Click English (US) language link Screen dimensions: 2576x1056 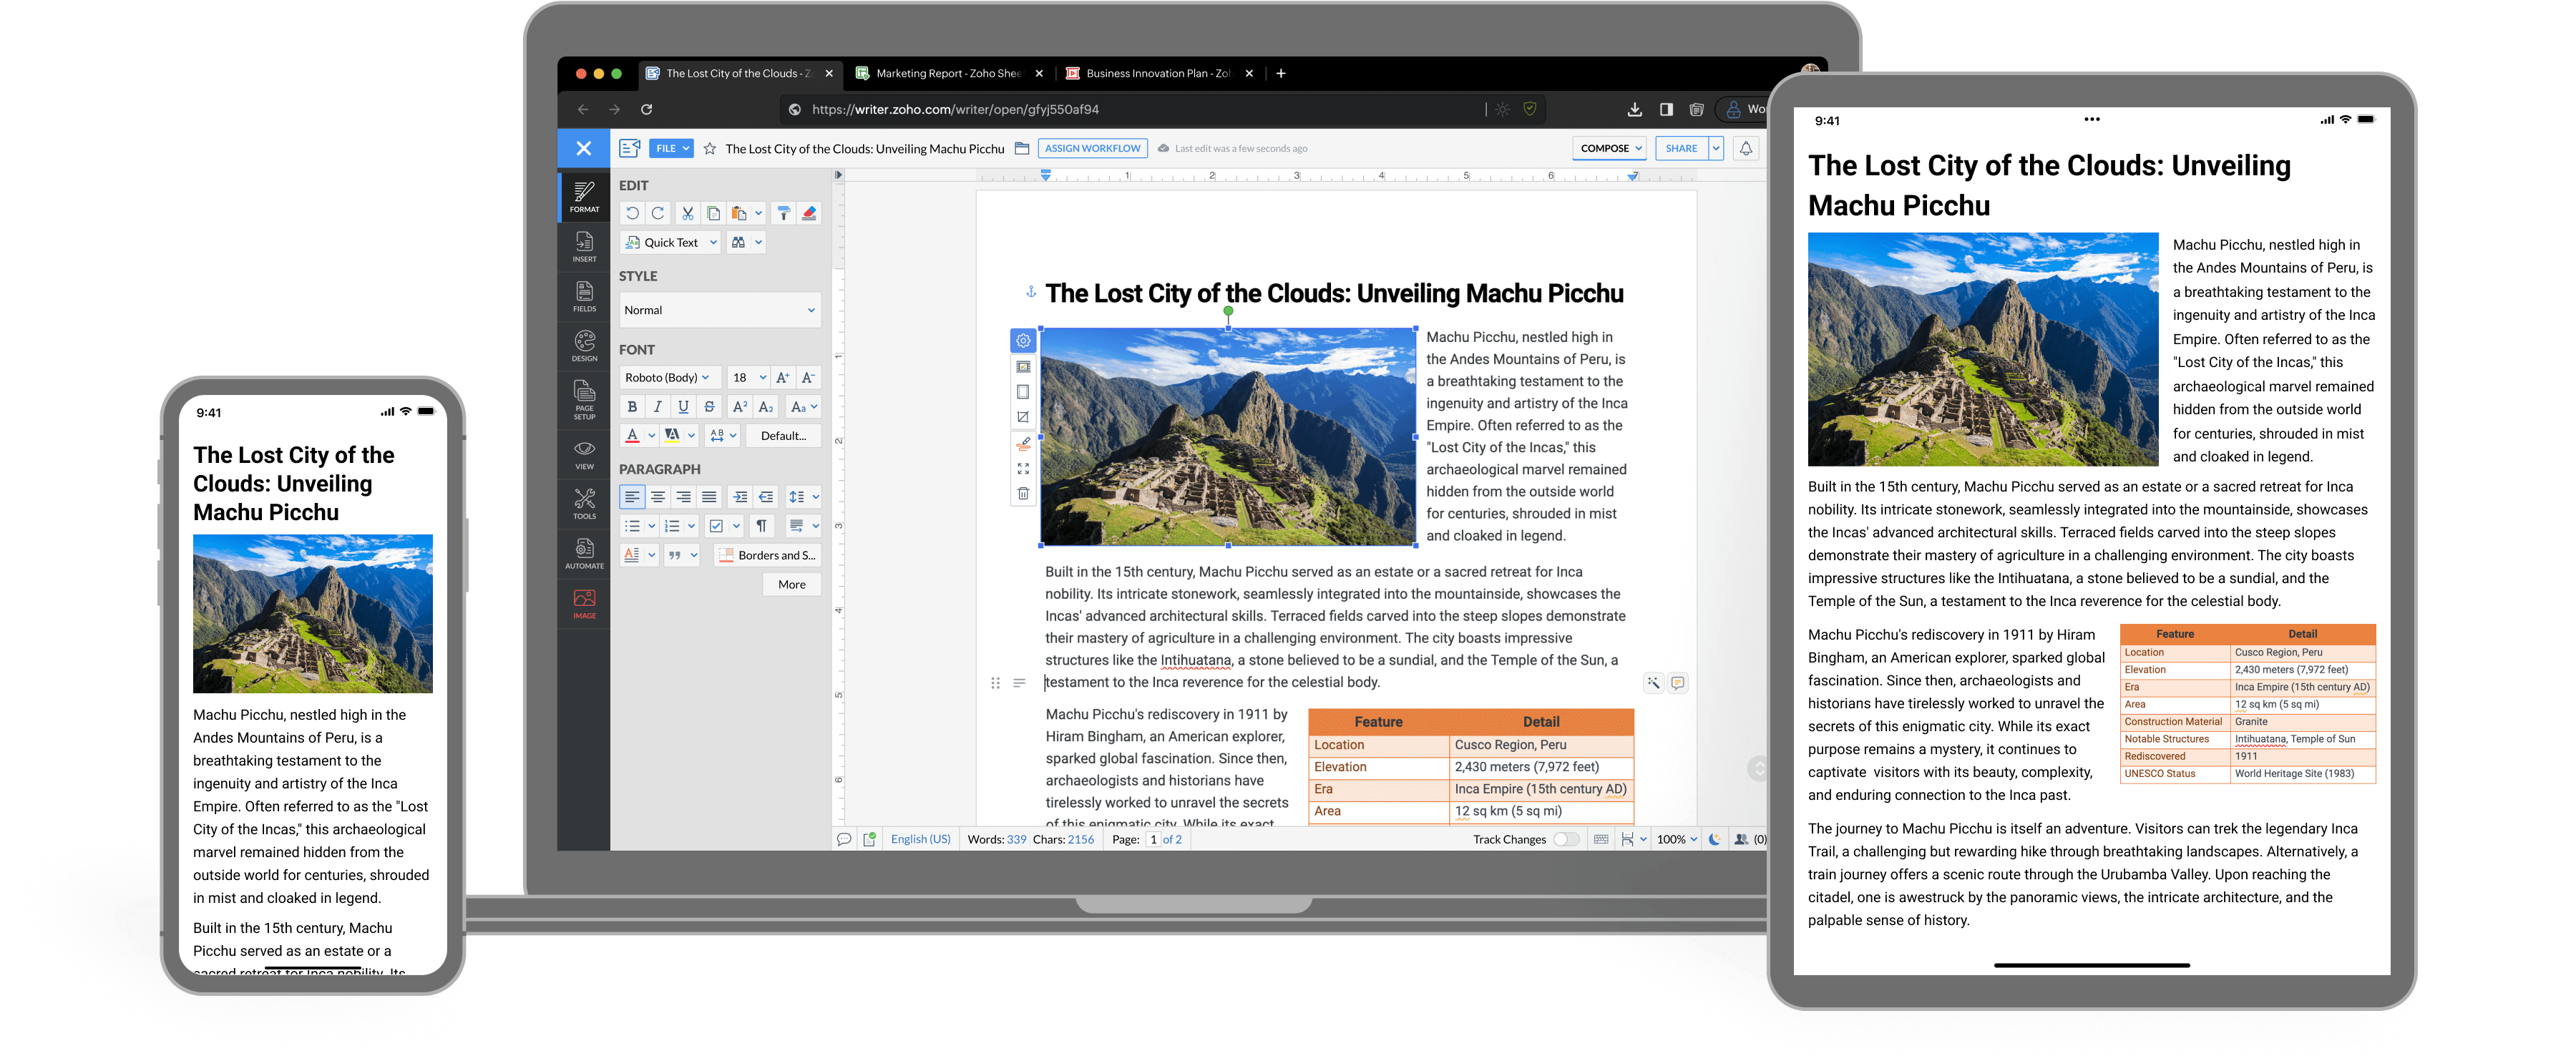tap(920, 839)
